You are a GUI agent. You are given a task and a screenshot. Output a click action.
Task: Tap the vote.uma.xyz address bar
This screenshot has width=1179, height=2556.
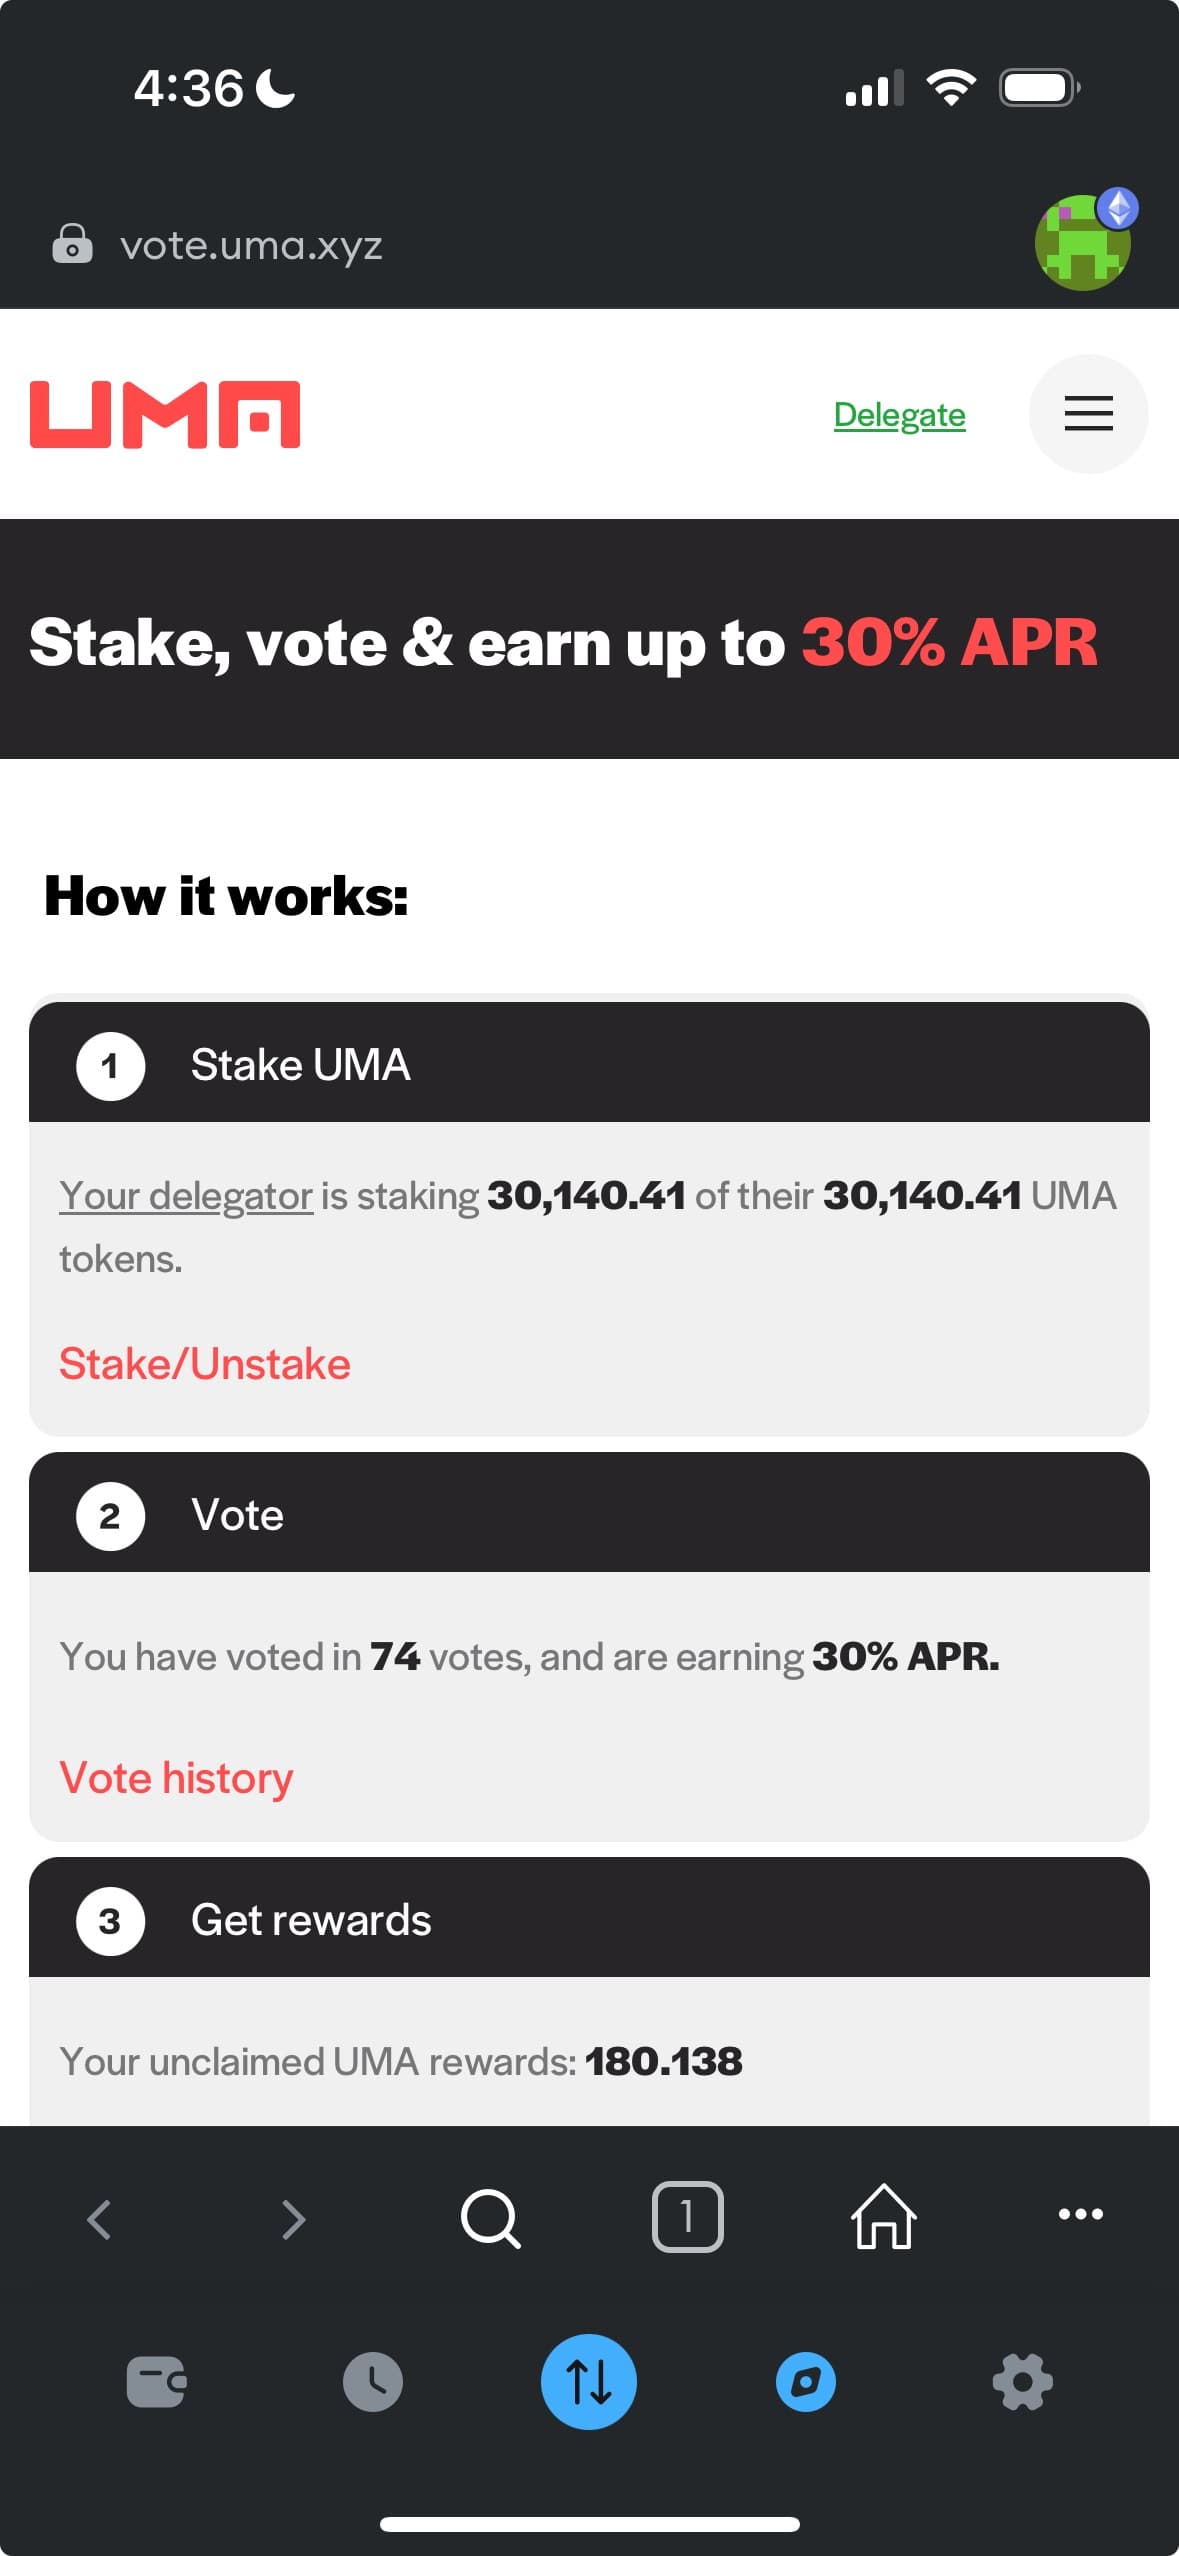point(251,245)
